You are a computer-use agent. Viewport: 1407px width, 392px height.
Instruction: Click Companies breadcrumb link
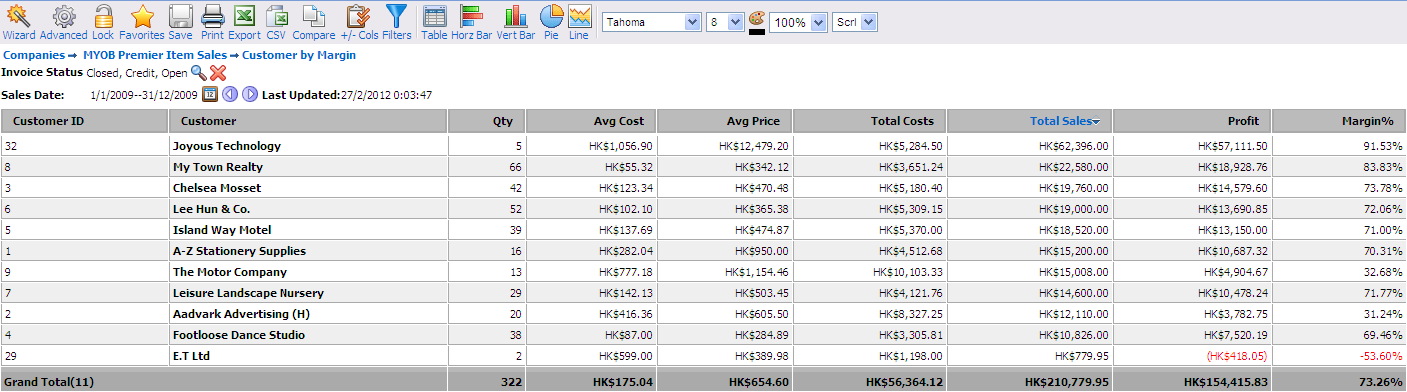tap(35, 55)
